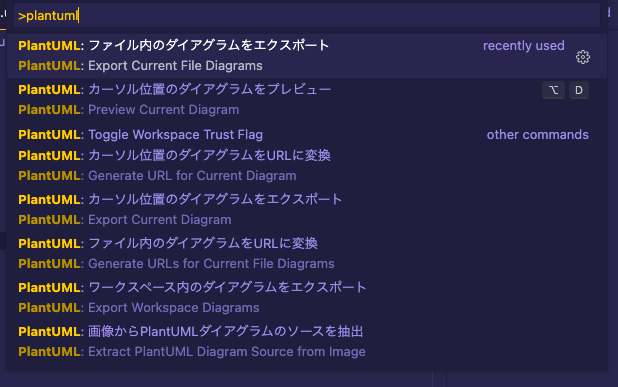
Task: Click text カーソル位置のダイアグラムをプレビュー
Action: click(x=209, y=89)
